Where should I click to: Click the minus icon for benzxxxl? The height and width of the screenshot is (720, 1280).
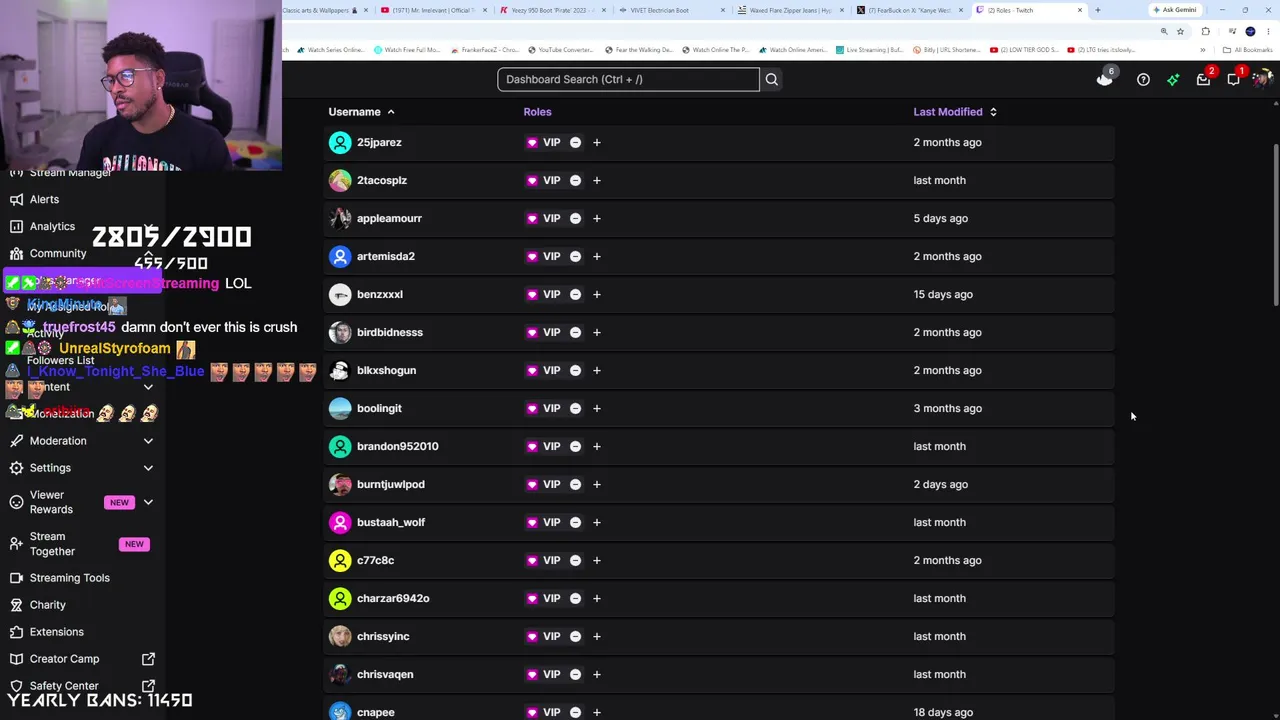pyautogui.click(x=575, y=294)
